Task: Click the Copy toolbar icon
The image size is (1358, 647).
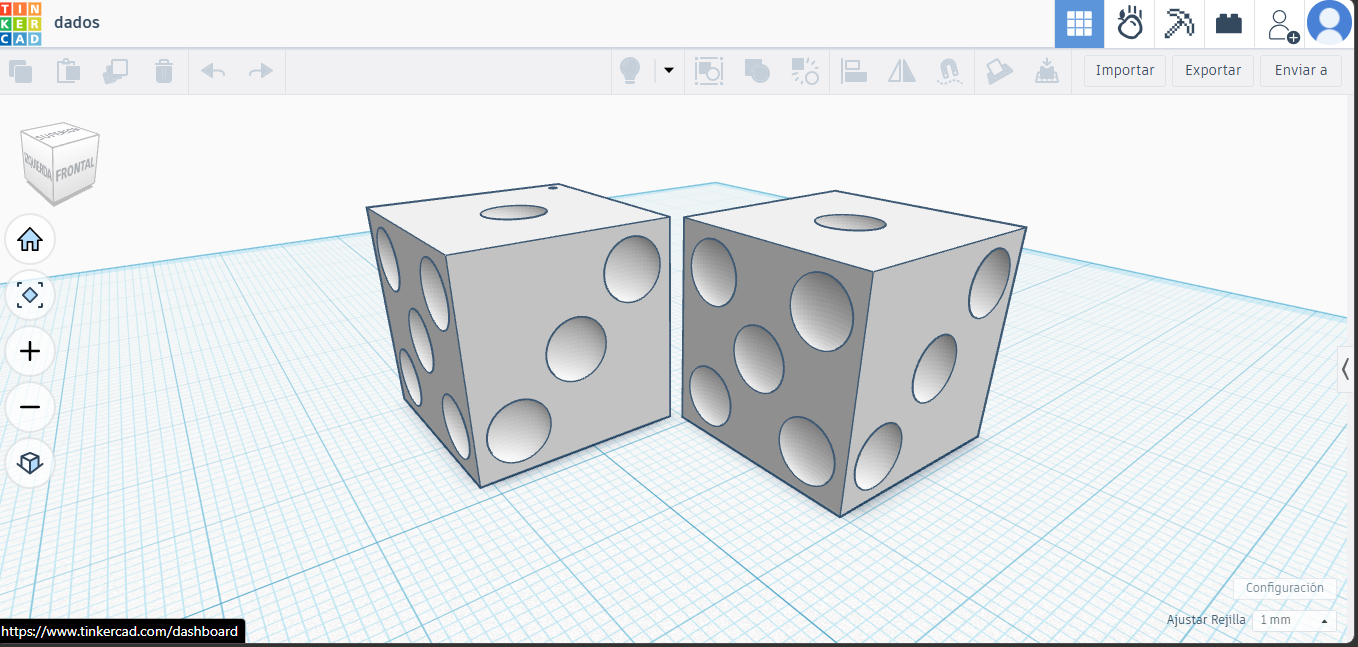Action: [x=20, y=71]
